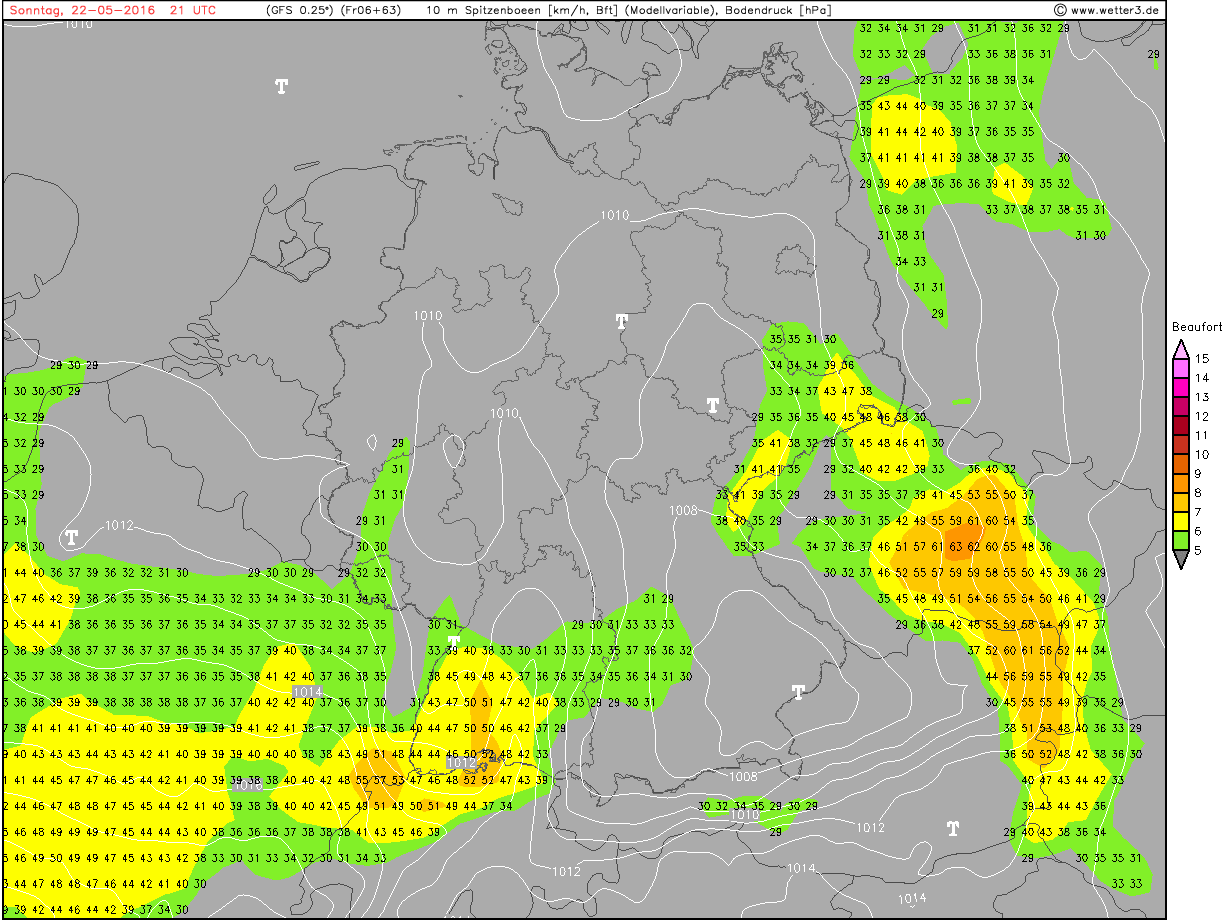Click the pink upward triangle above Beaufort 15
Viewport: 1229px width, 922px height.
[x=1180, y=349]
